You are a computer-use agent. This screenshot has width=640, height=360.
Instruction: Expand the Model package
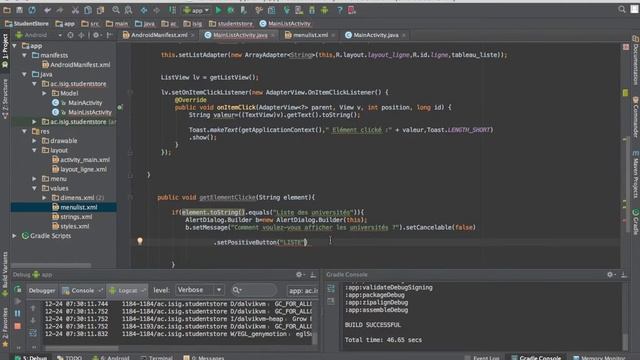click(44, 93)
